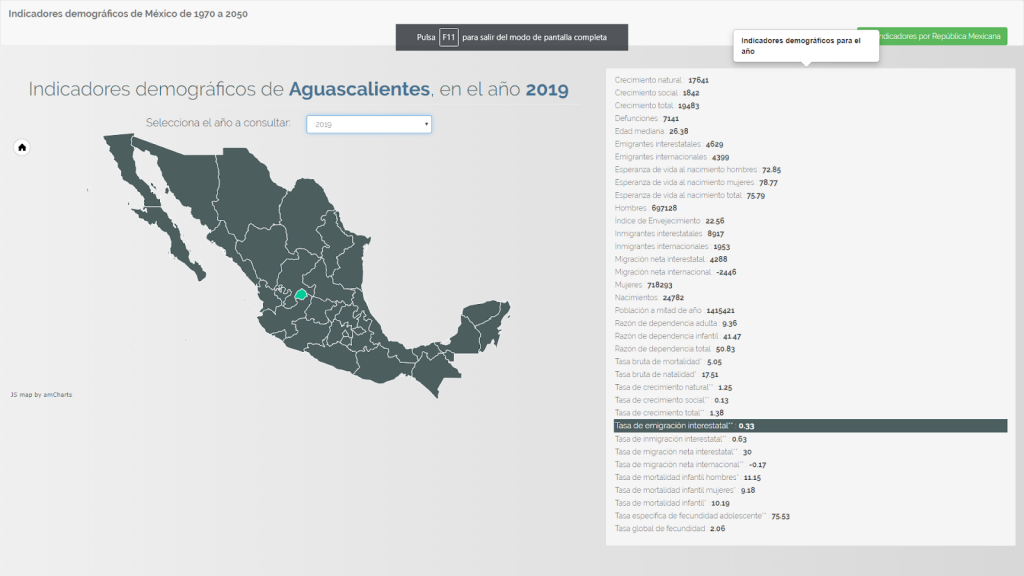Screen dimensions: 1024x576
Task: Select Tasa bruta de natalidad in the list
Action: (x=667, y=374)
